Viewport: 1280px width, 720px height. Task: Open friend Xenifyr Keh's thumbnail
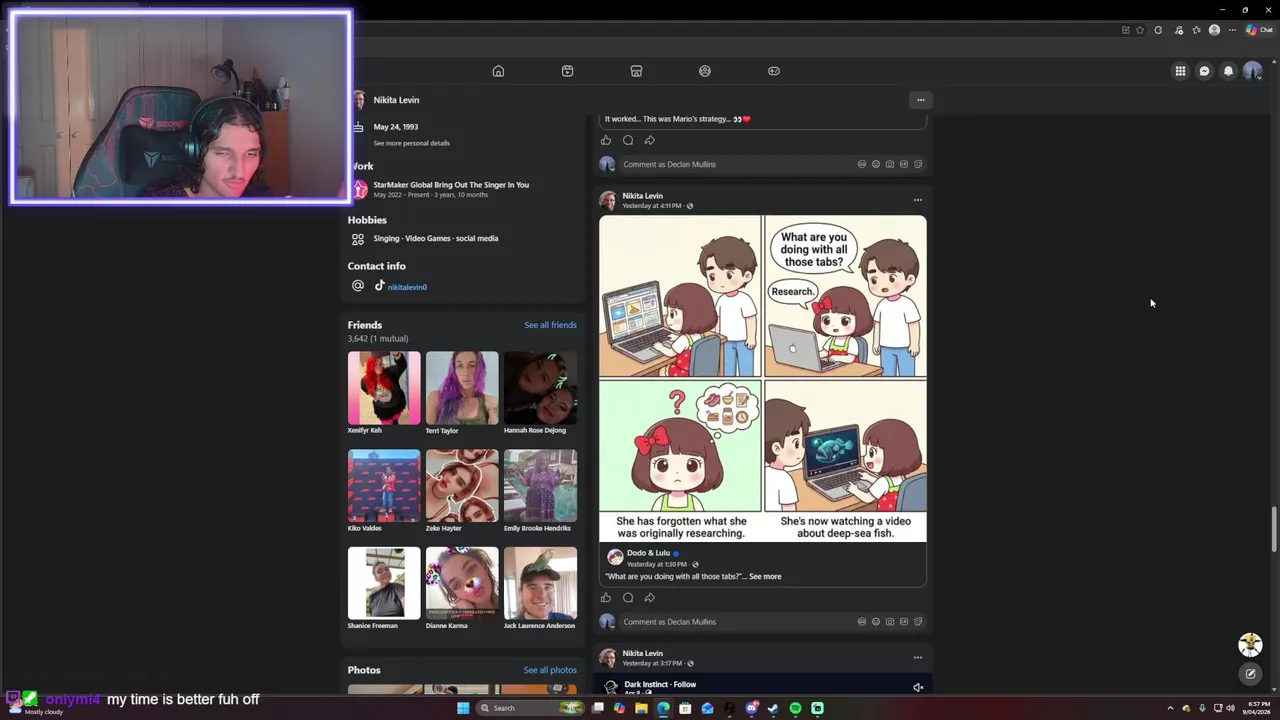pos(384,388)
